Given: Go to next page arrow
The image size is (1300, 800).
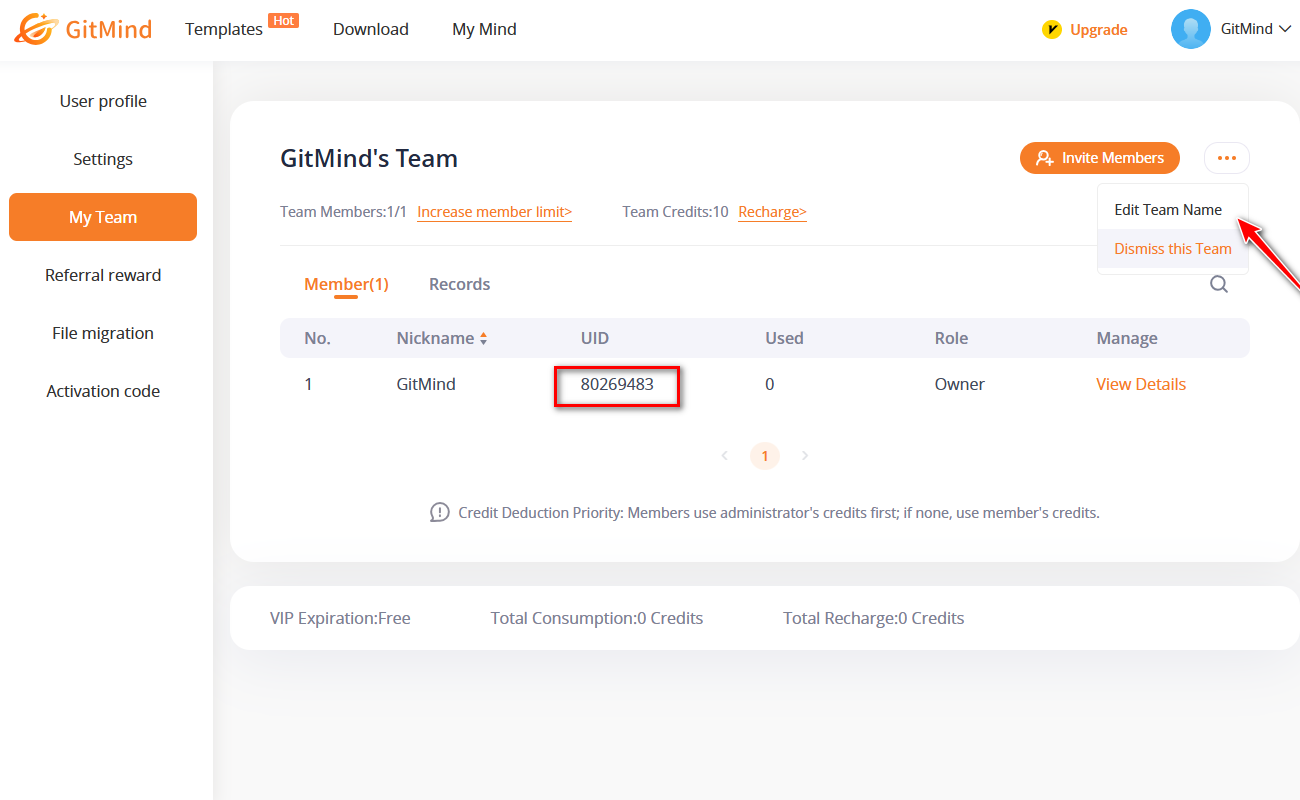Looking at the screenshot, I should [805, 456].
